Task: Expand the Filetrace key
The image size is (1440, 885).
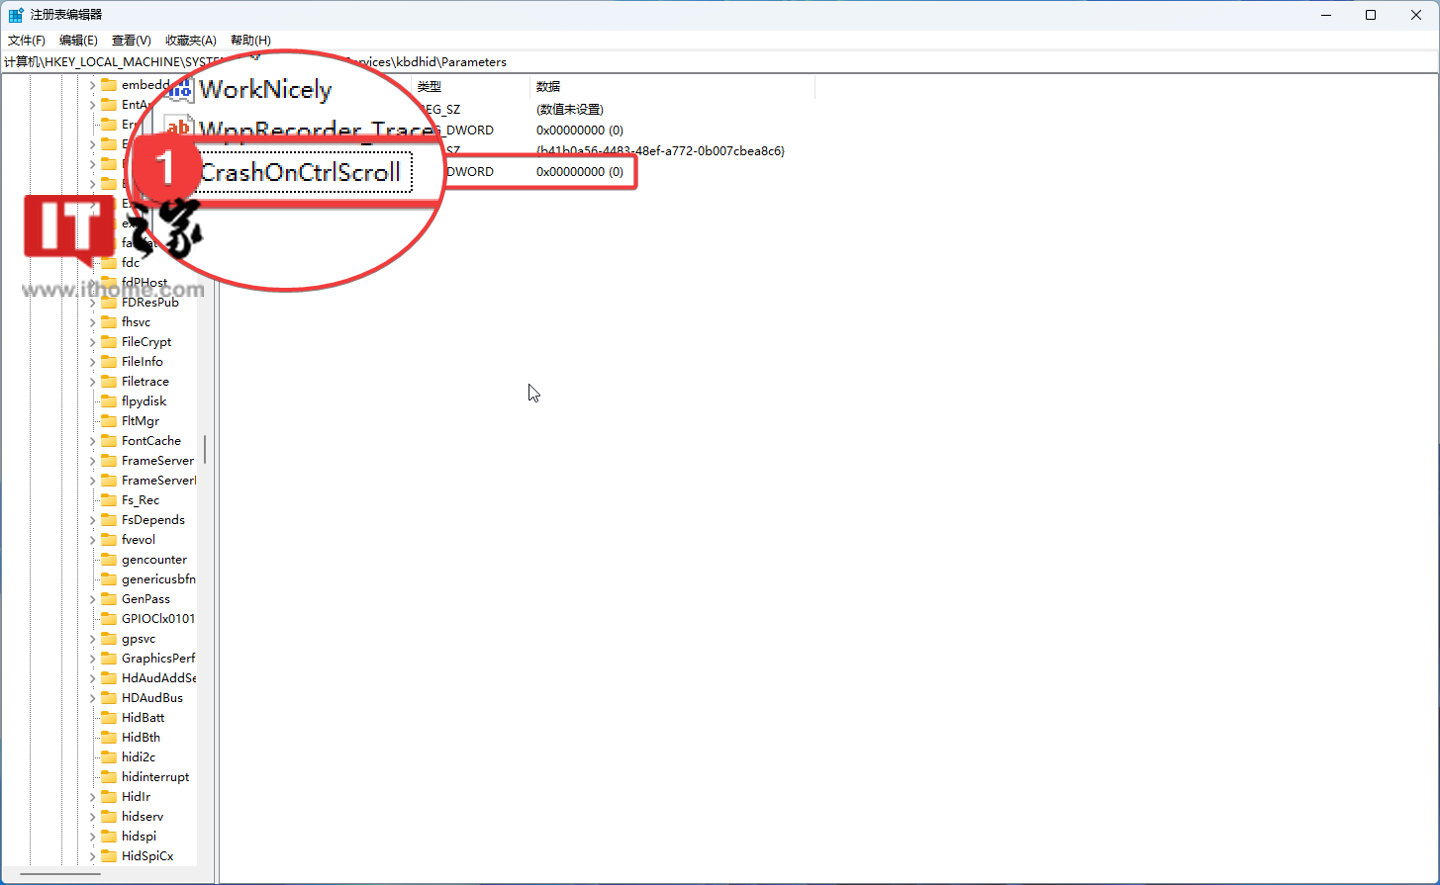Action: 92,381
